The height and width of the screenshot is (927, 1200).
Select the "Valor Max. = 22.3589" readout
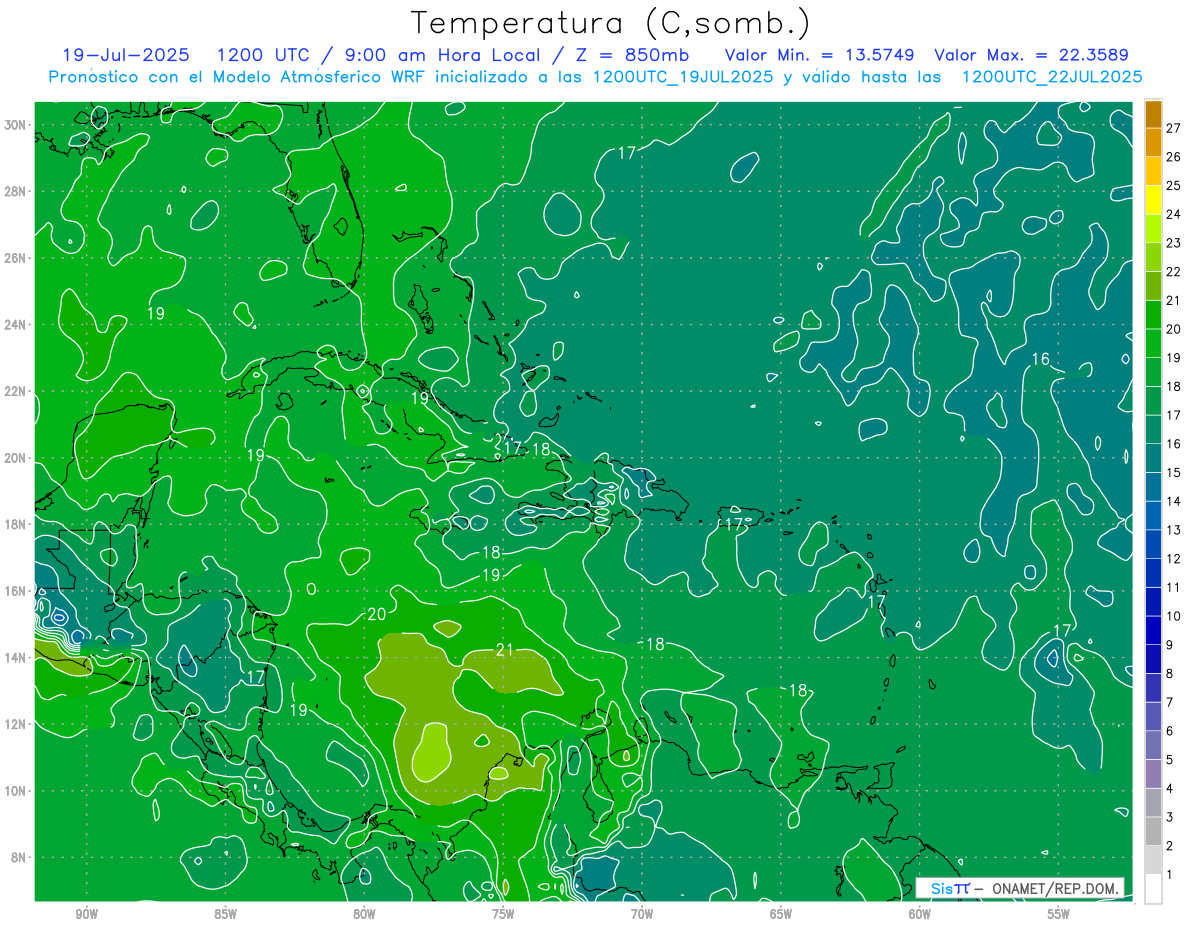tap(1031, 55)
